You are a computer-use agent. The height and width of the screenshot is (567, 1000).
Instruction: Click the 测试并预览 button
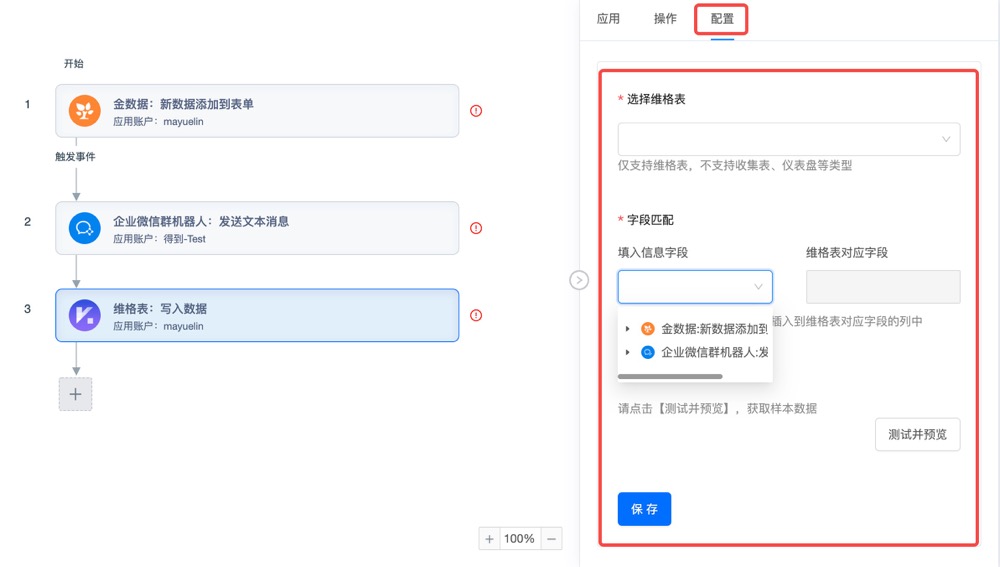pos(918,434)
